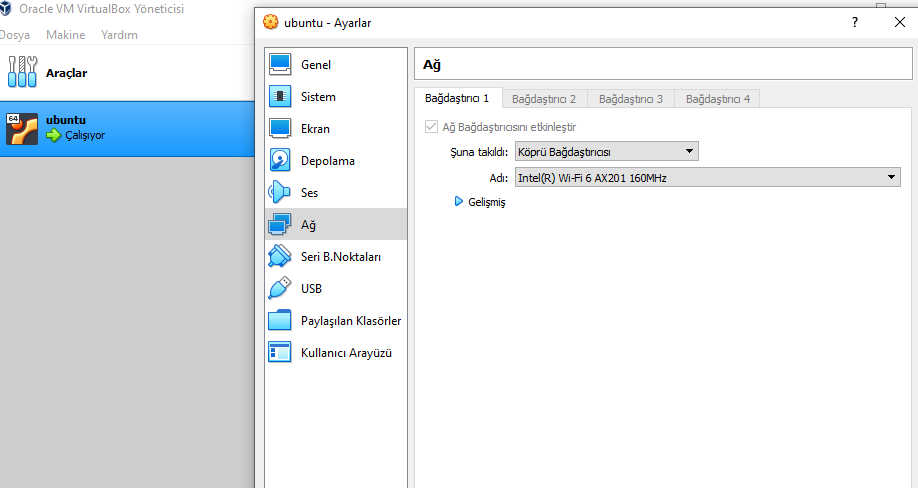Switch to Bağdaştırıcı 4 tab
The image size is (918, 488).
point(718,99)
